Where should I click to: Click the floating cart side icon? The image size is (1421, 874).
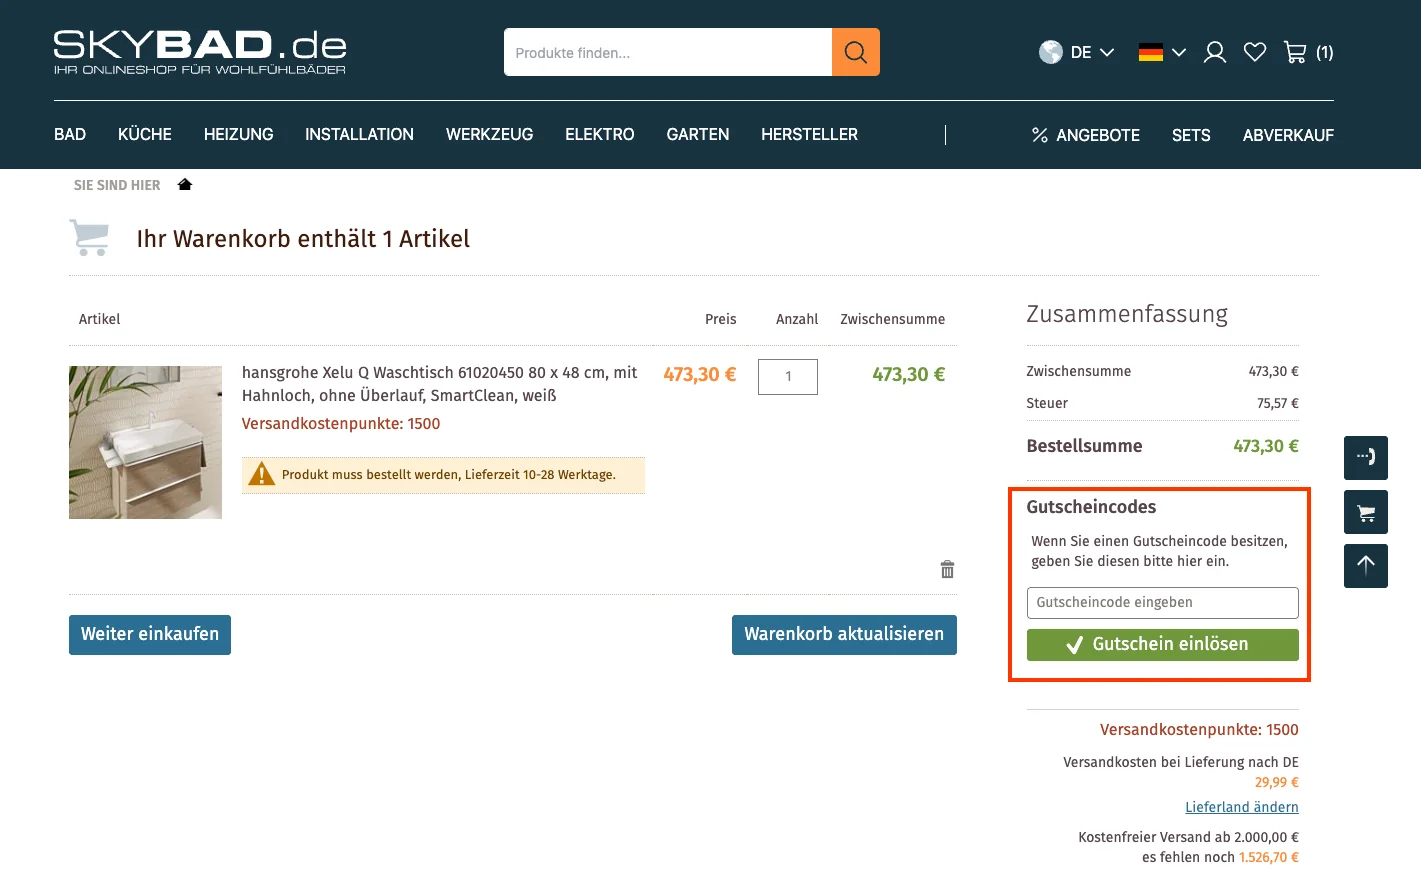1365,512
